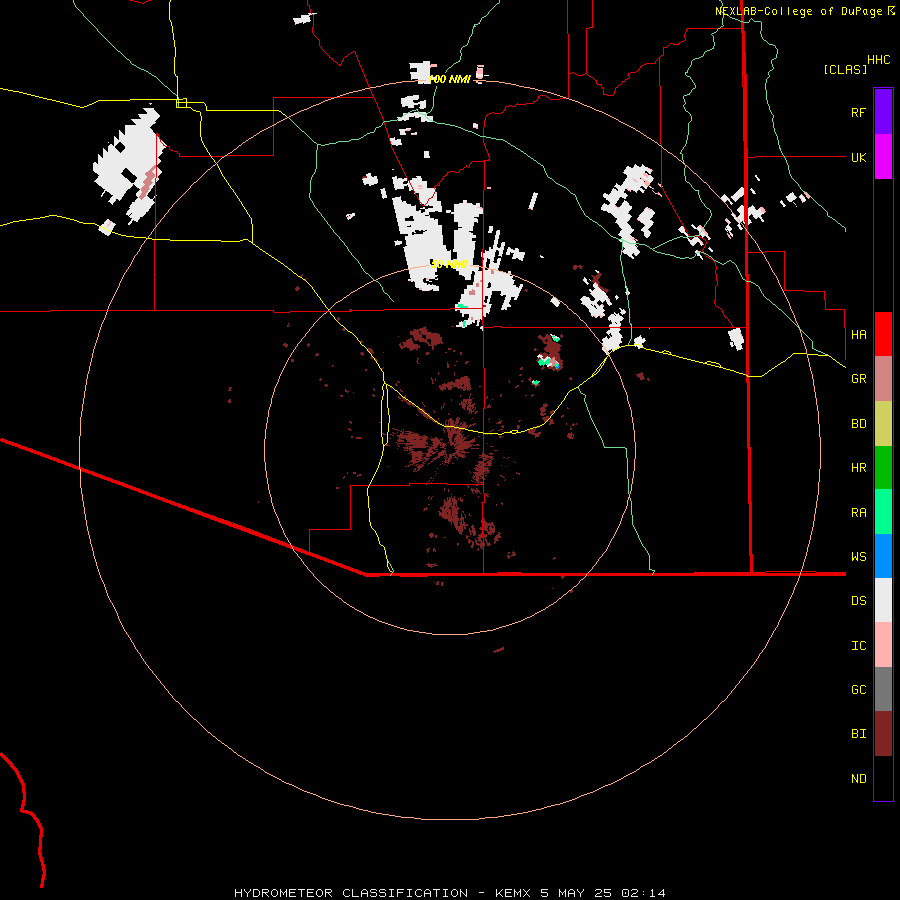900x900 pixels.
Task: Click the HHC product label
Action: (x=878, y=60)
